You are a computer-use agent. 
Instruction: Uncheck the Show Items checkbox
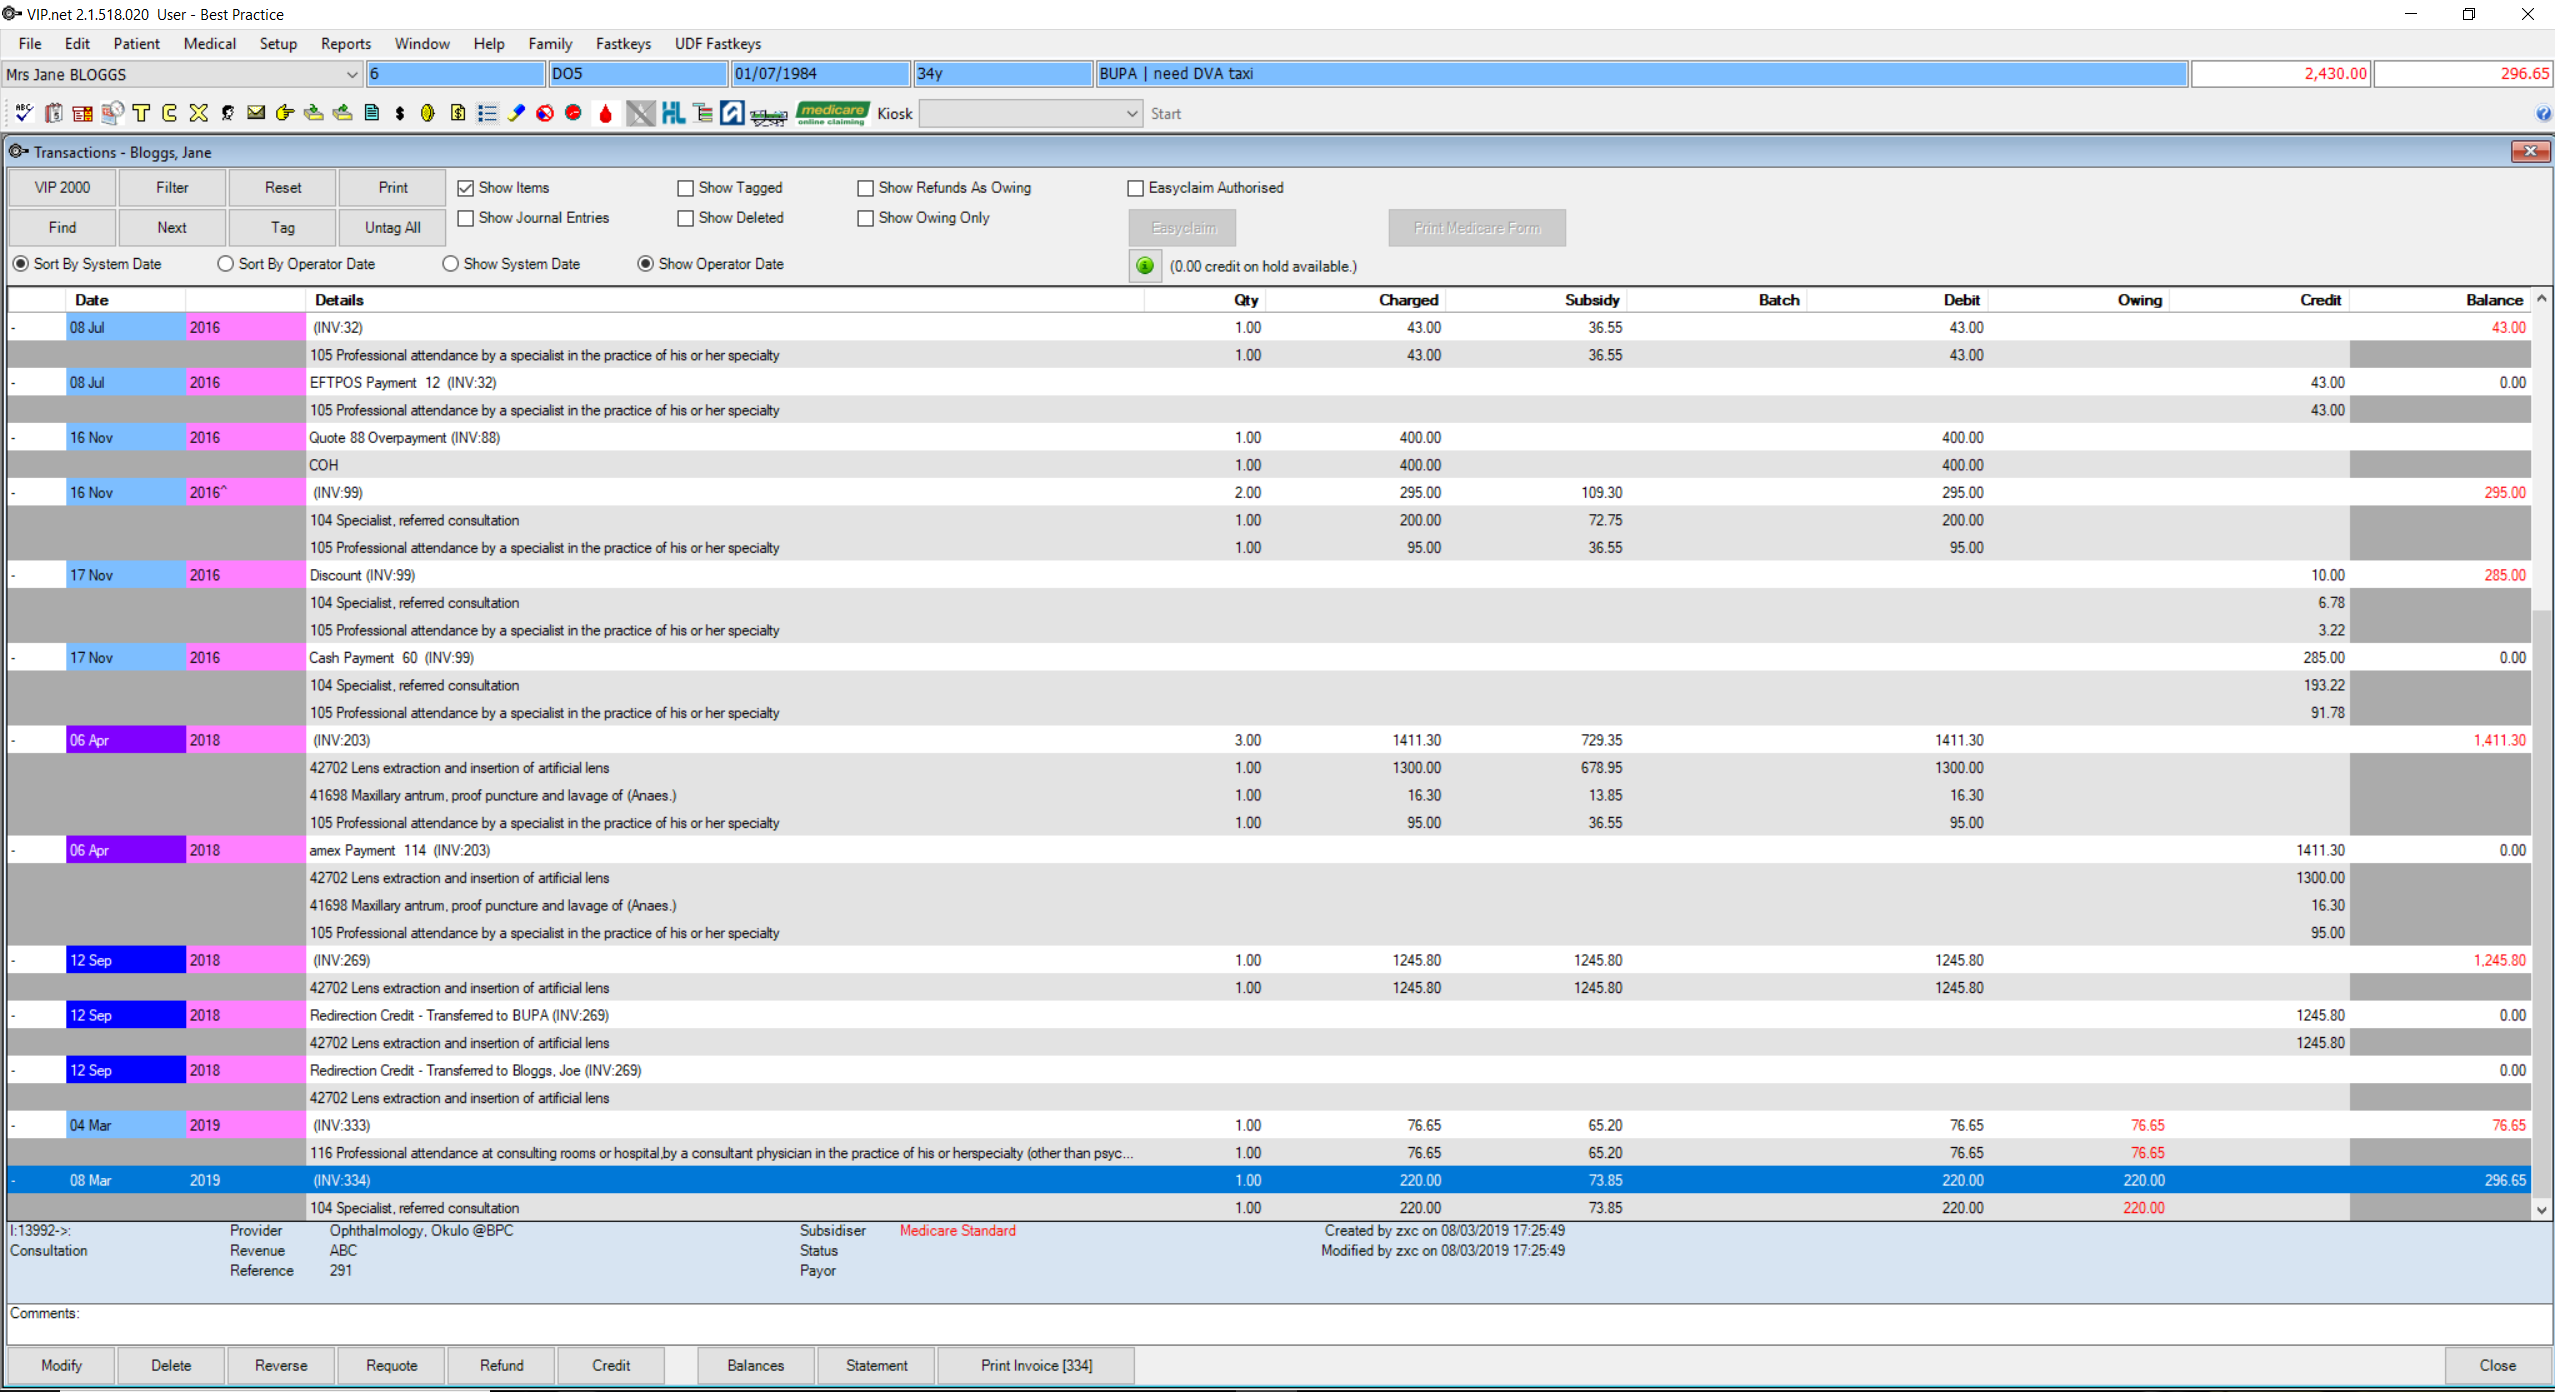tap(466, 188)
